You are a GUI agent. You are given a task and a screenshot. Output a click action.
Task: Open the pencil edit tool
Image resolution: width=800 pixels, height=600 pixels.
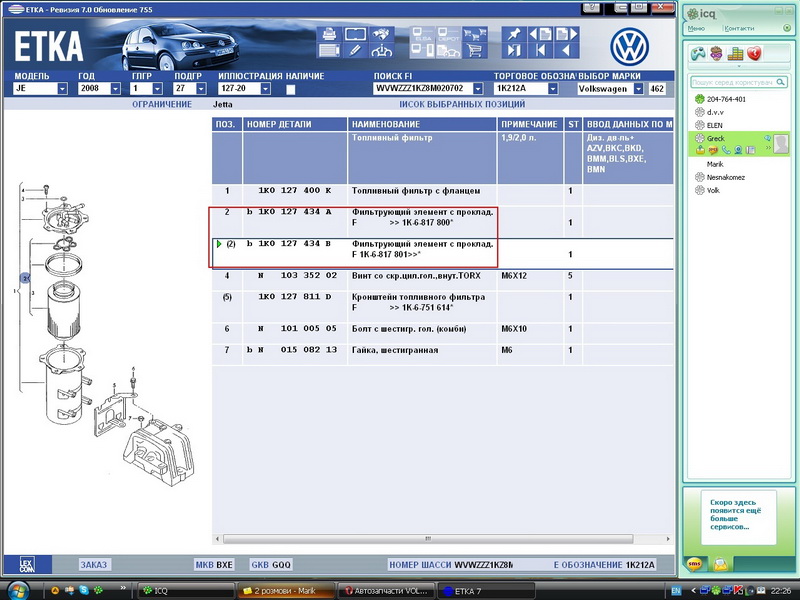coord(355,51)
